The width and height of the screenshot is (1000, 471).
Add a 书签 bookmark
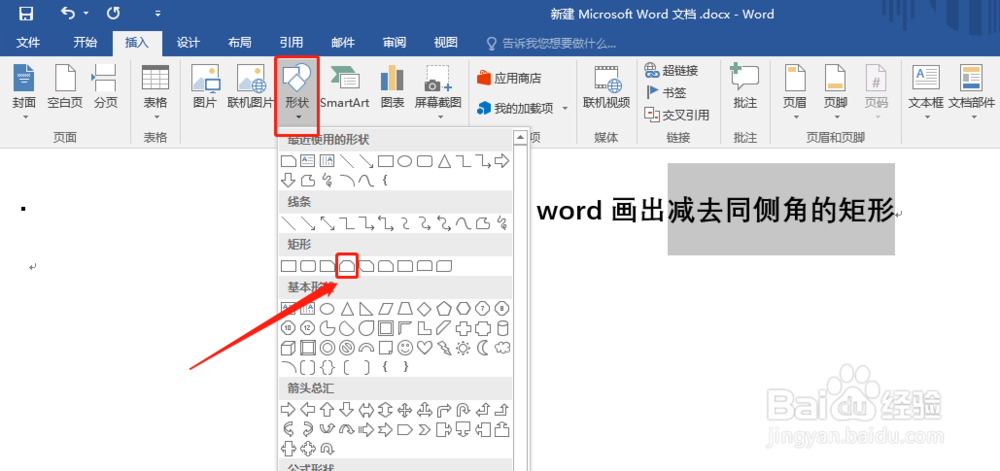click(x=666, y=92)
